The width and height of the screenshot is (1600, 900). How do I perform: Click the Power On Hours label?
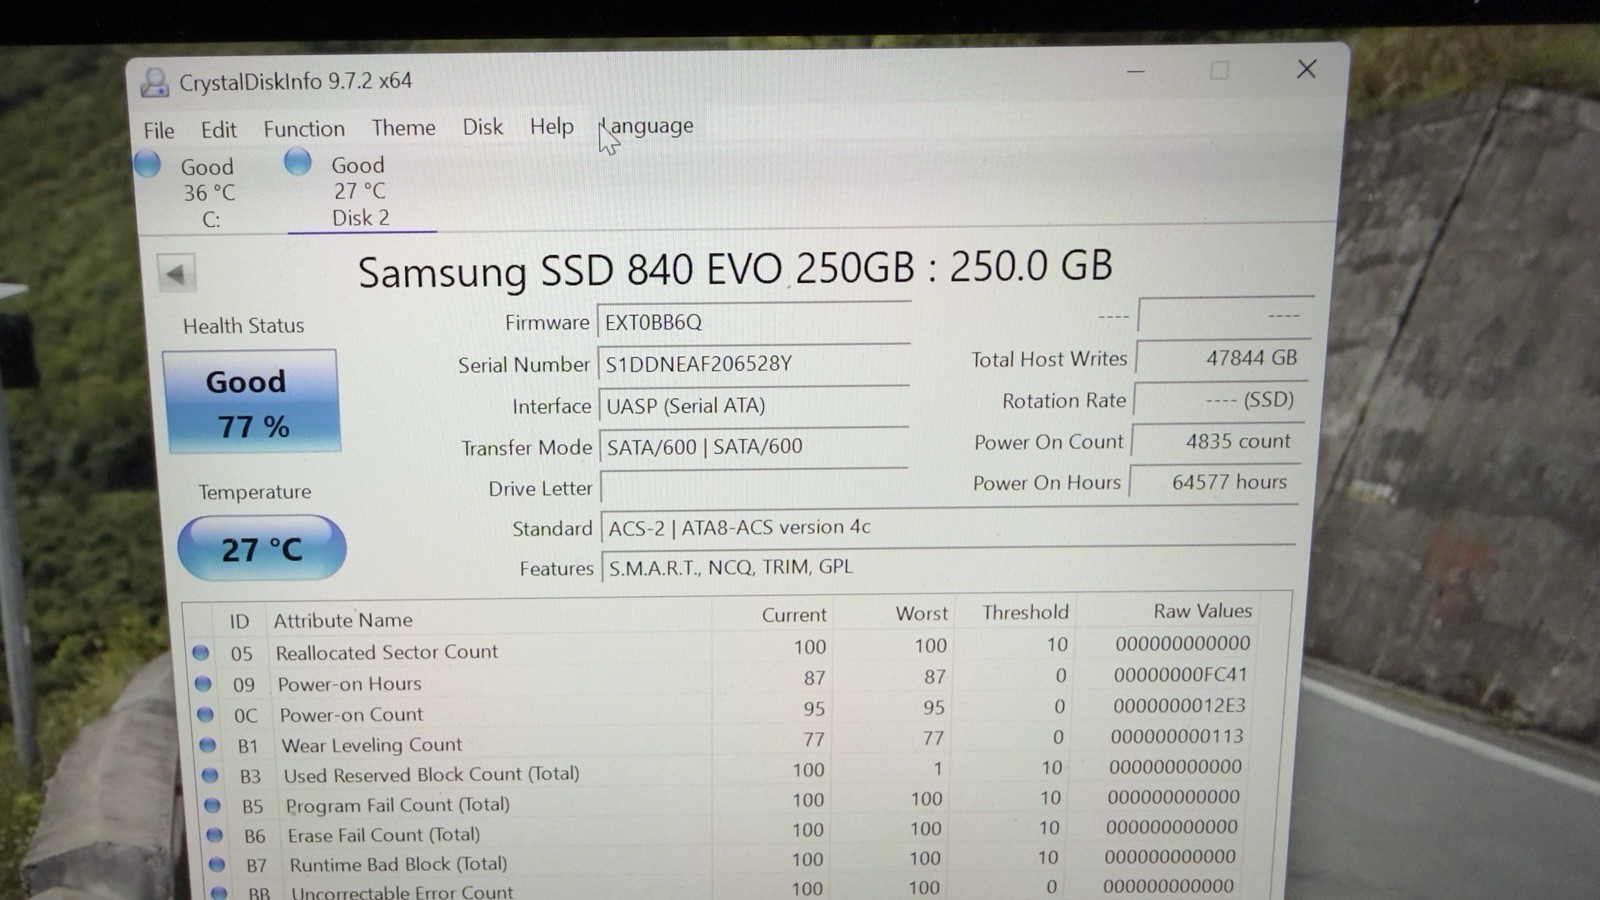coord(1047,483)
